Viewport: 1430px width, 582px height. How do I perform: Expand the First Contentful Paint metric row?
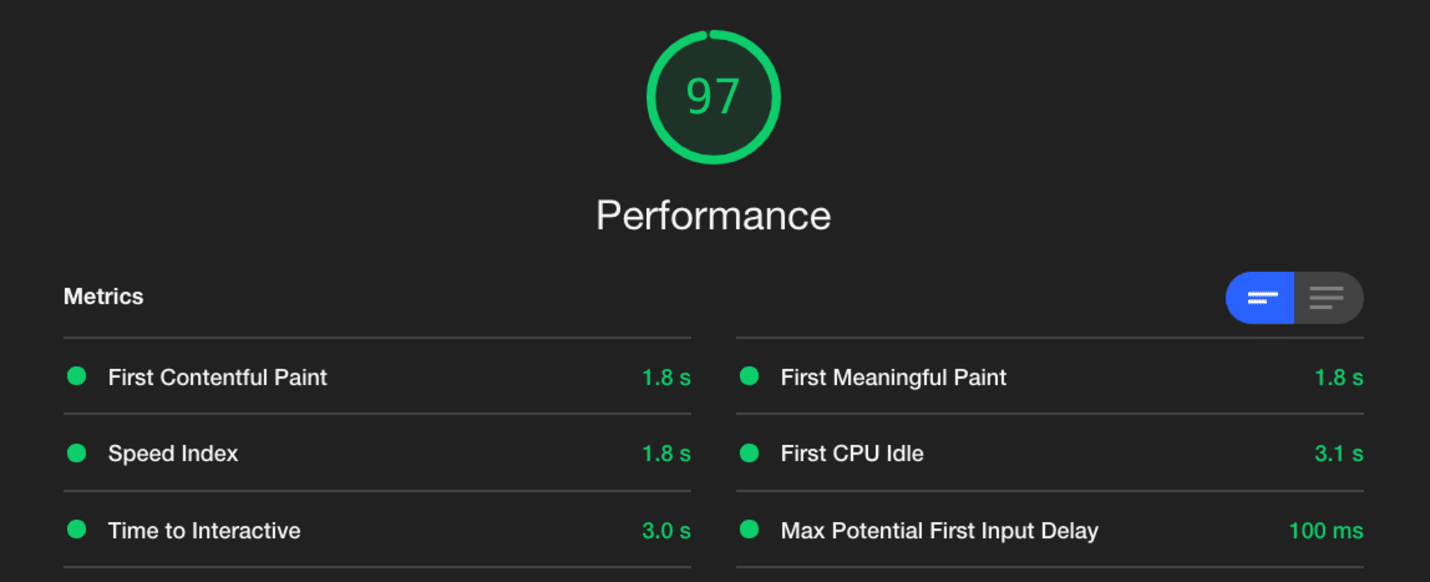377,377
